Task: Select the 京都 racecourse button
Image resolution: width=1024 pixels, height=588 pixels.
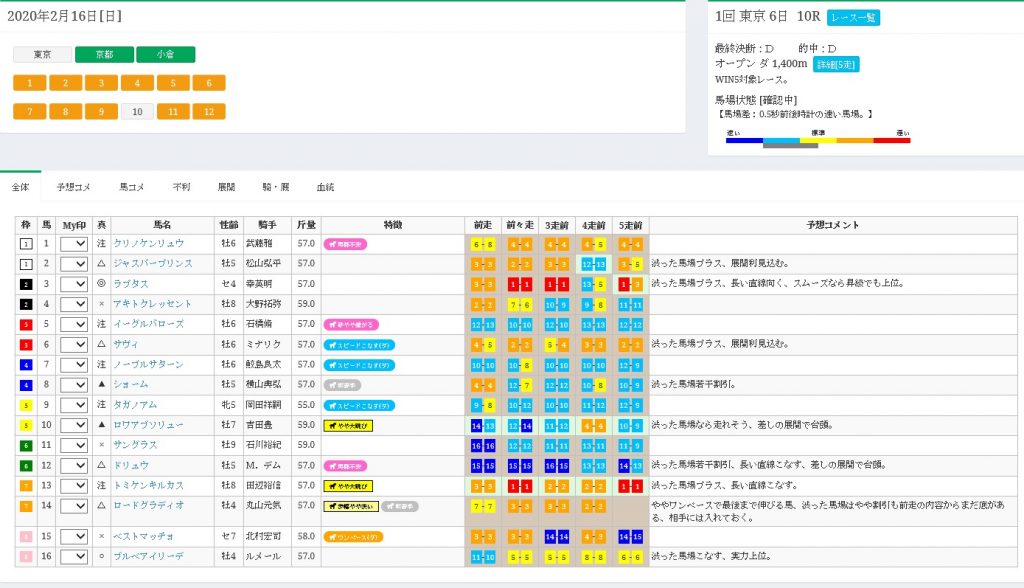Action: coord(103,55)
